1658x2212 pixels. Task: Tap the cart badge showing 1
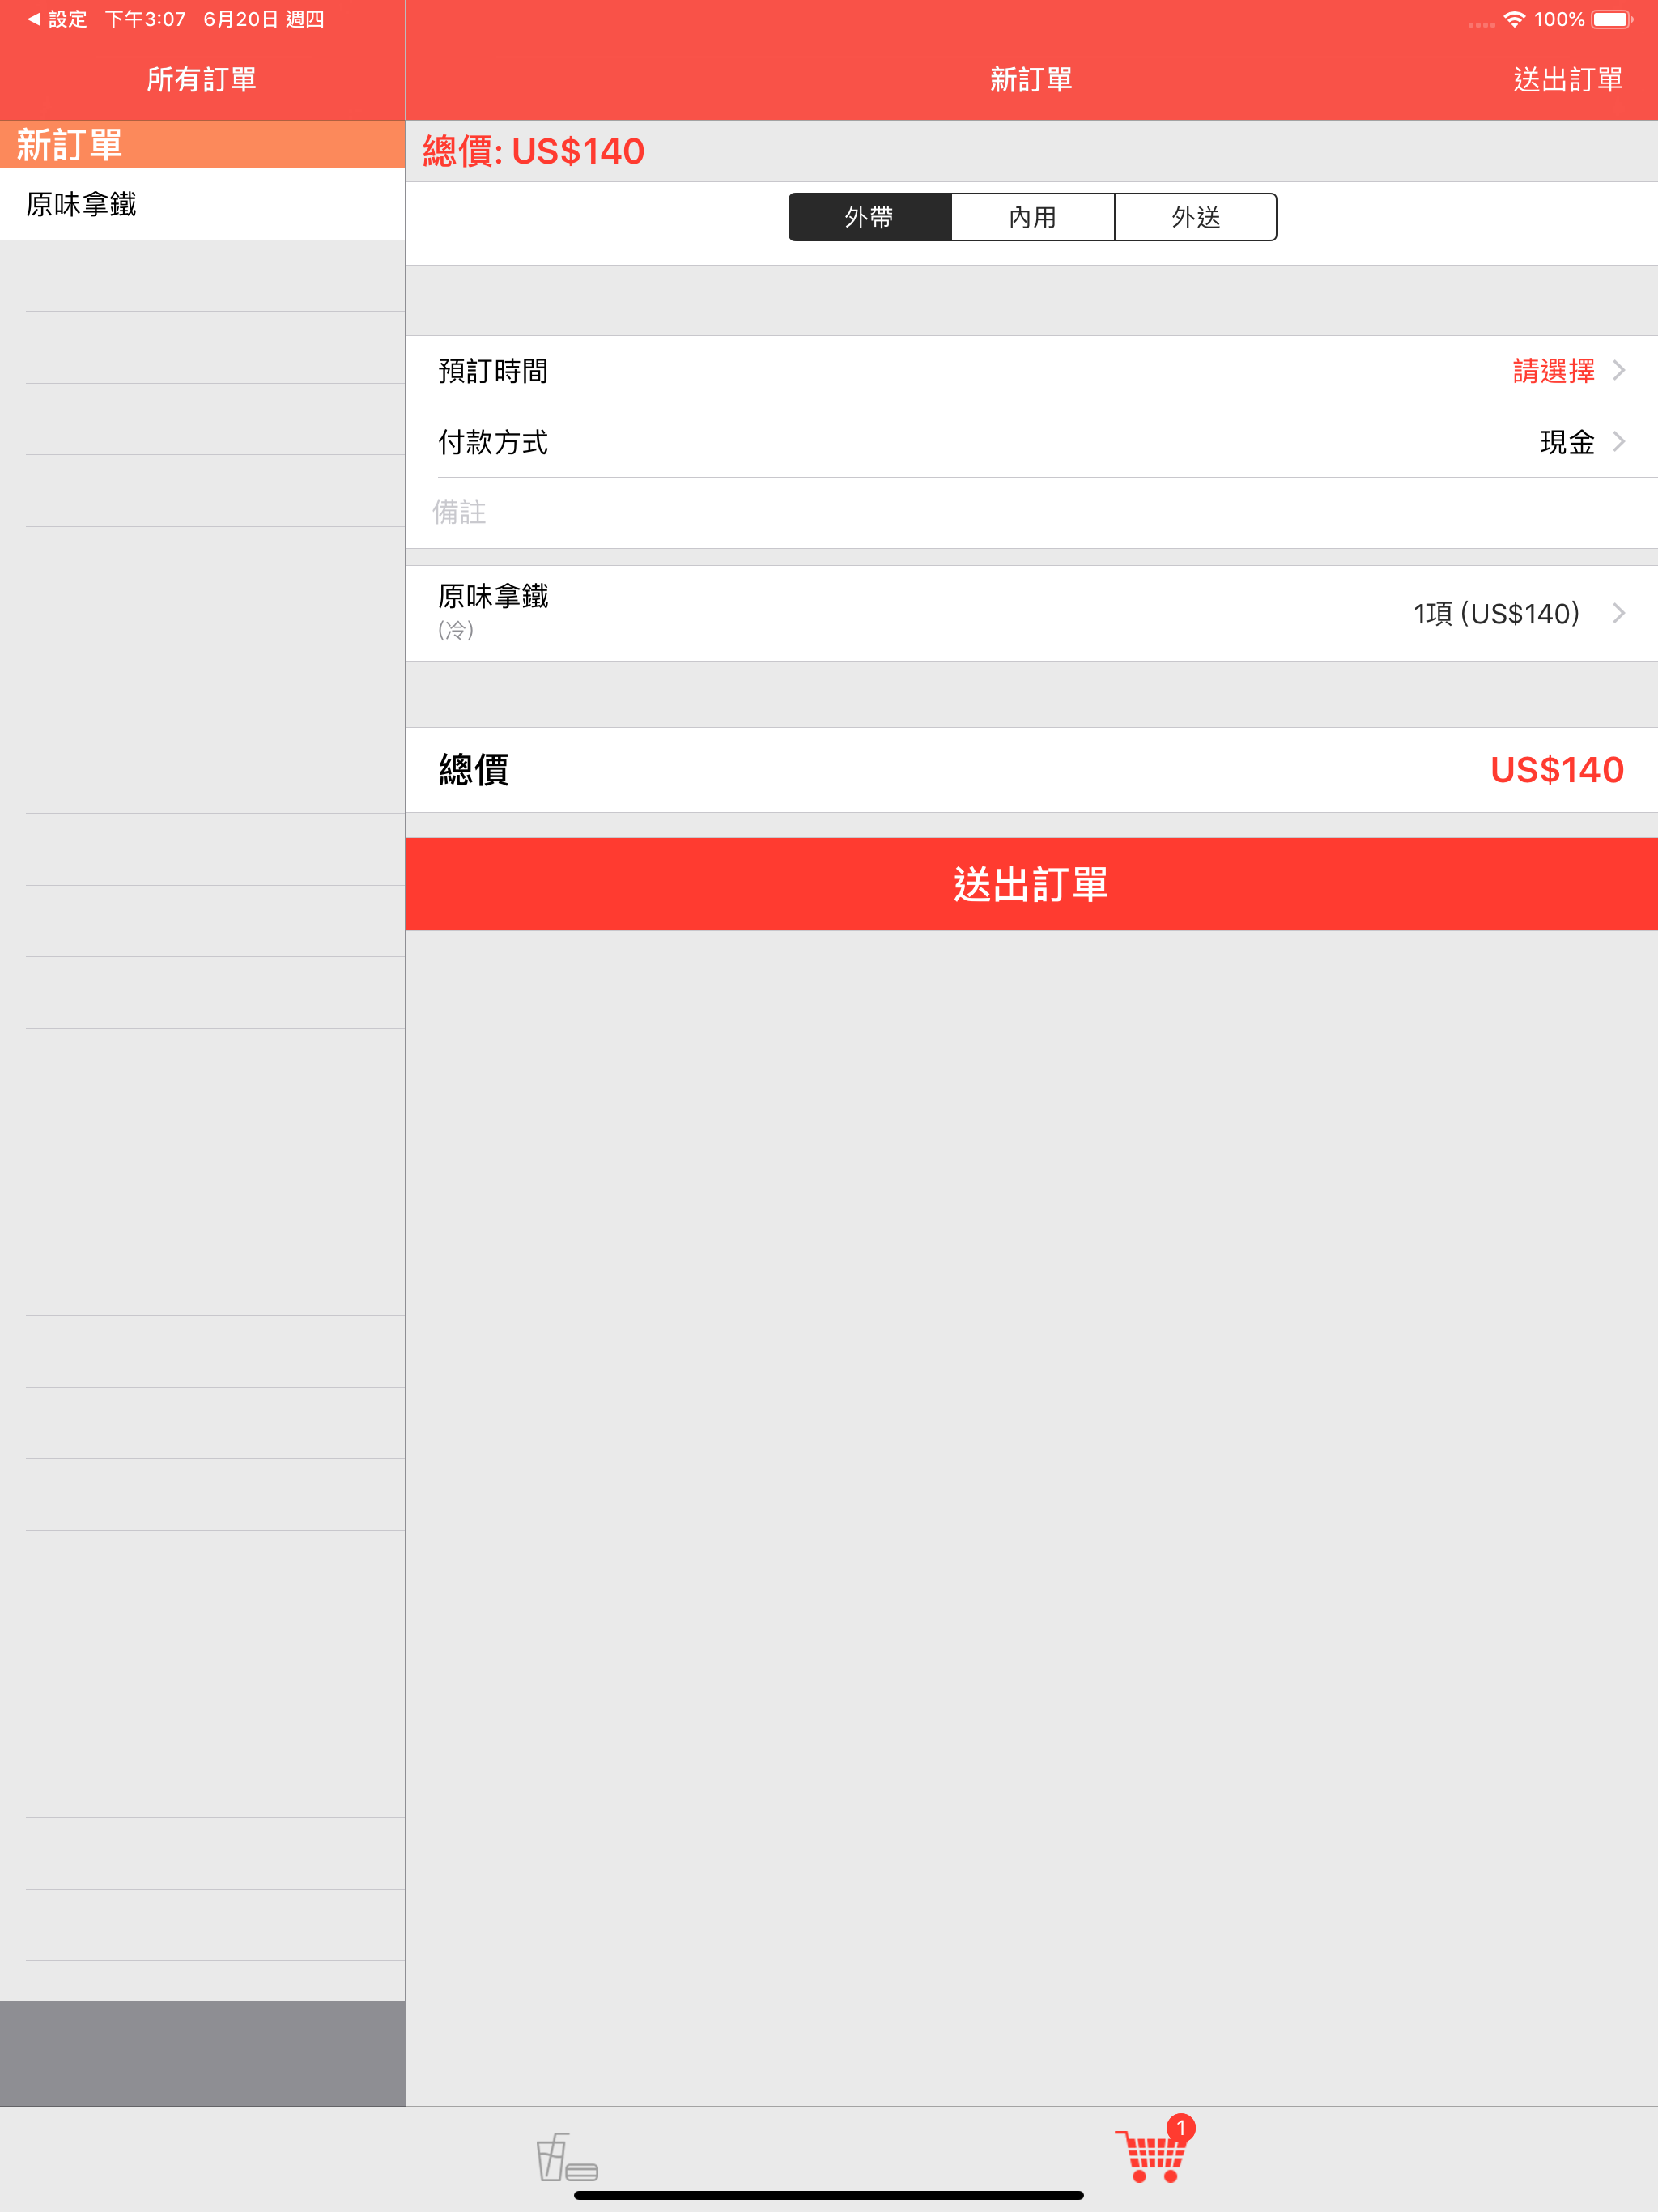1181,2128
